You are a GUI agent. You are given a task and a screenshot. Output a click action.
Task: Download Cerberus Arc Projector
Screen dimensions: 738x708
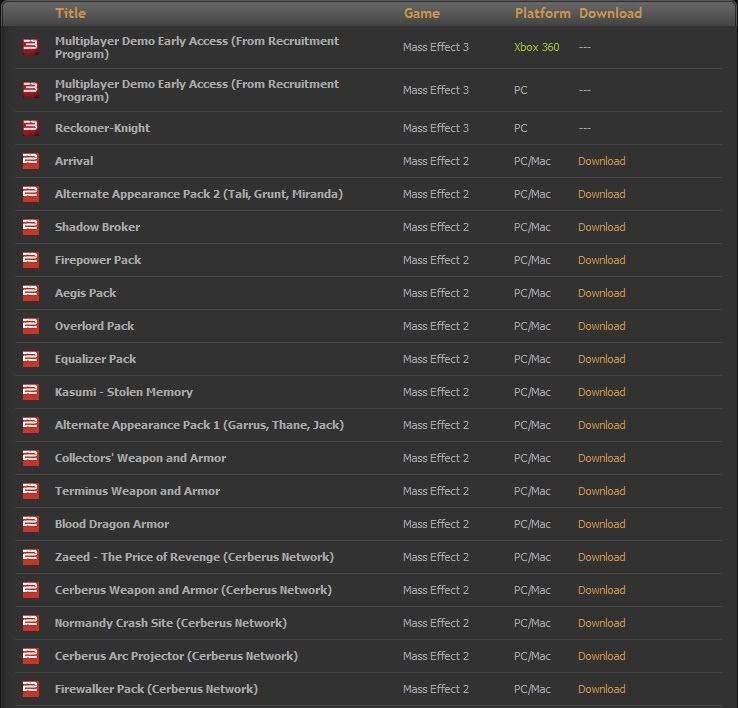(602, 656)
